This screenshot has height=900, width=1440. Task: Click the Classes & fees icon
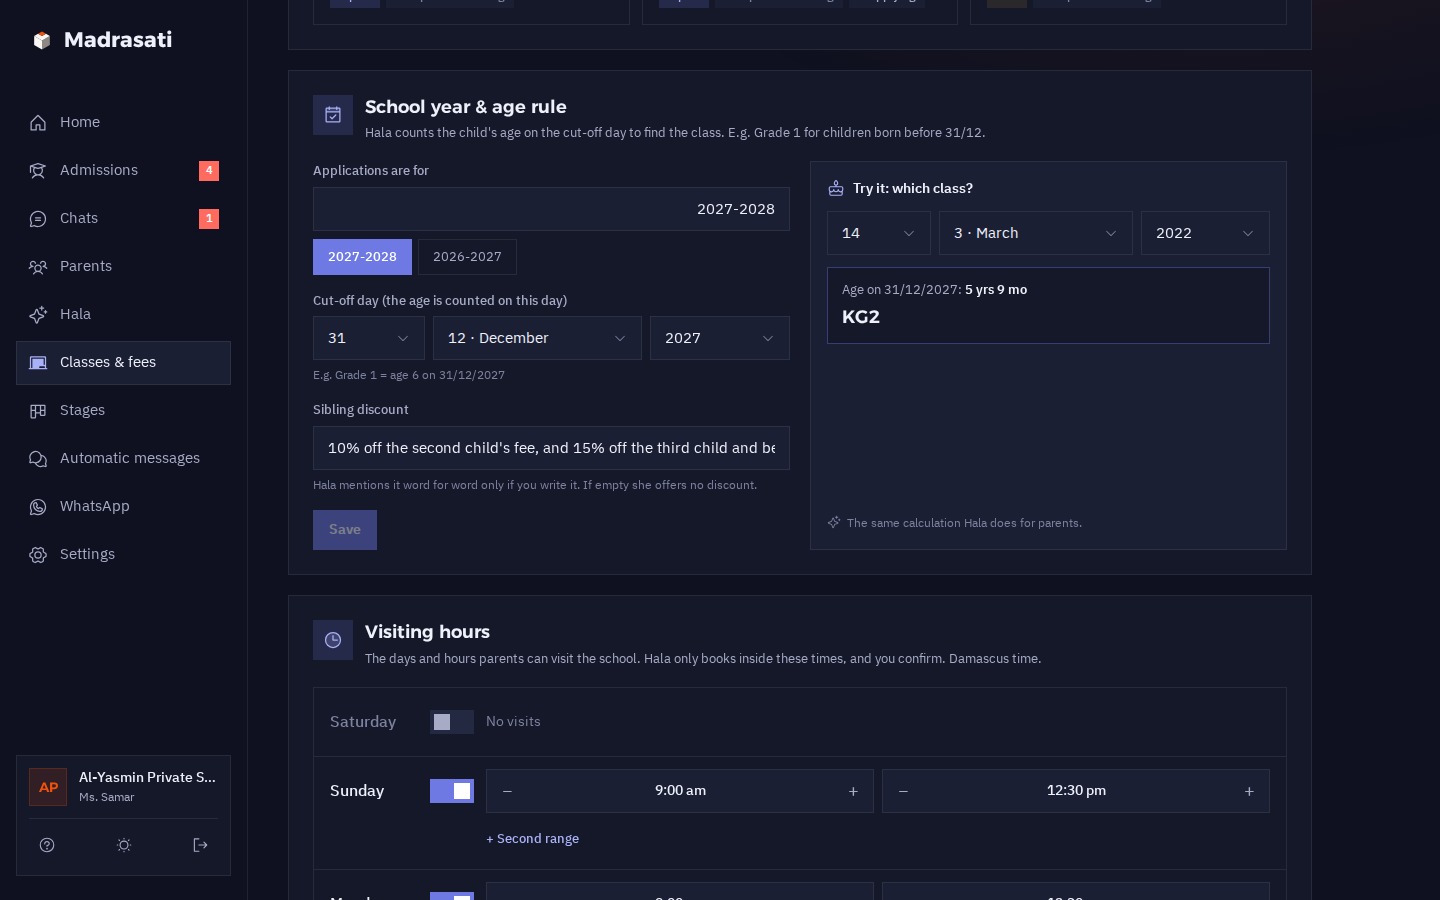(x=38, y=363)
